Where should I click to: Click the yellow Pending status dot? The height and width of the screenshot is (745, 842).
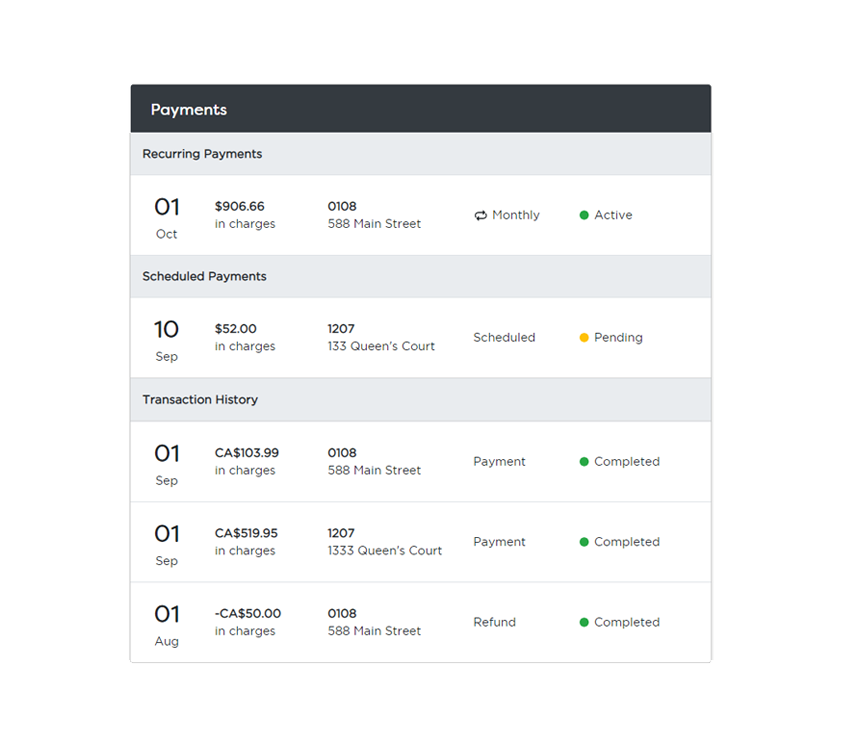tap(584, 338)
